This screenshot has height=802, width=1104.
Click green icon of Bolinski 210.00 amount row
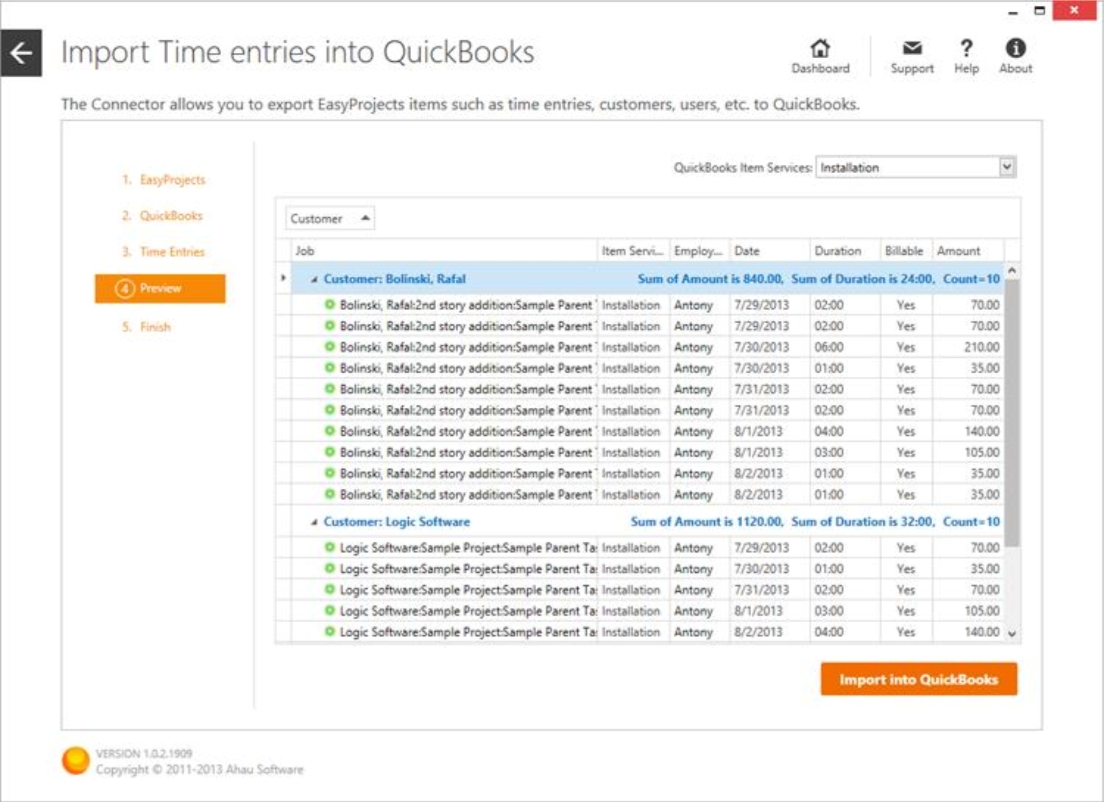(329, 346)
